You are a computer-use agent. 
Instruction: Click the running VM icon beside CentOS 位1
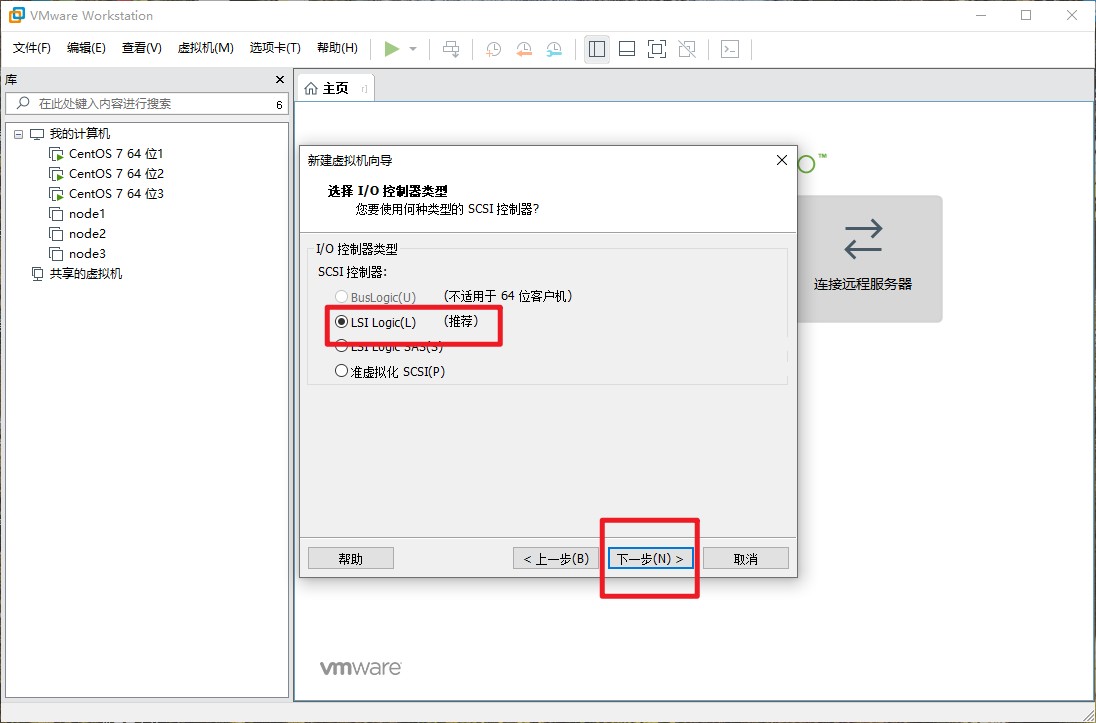pos(56,154)
